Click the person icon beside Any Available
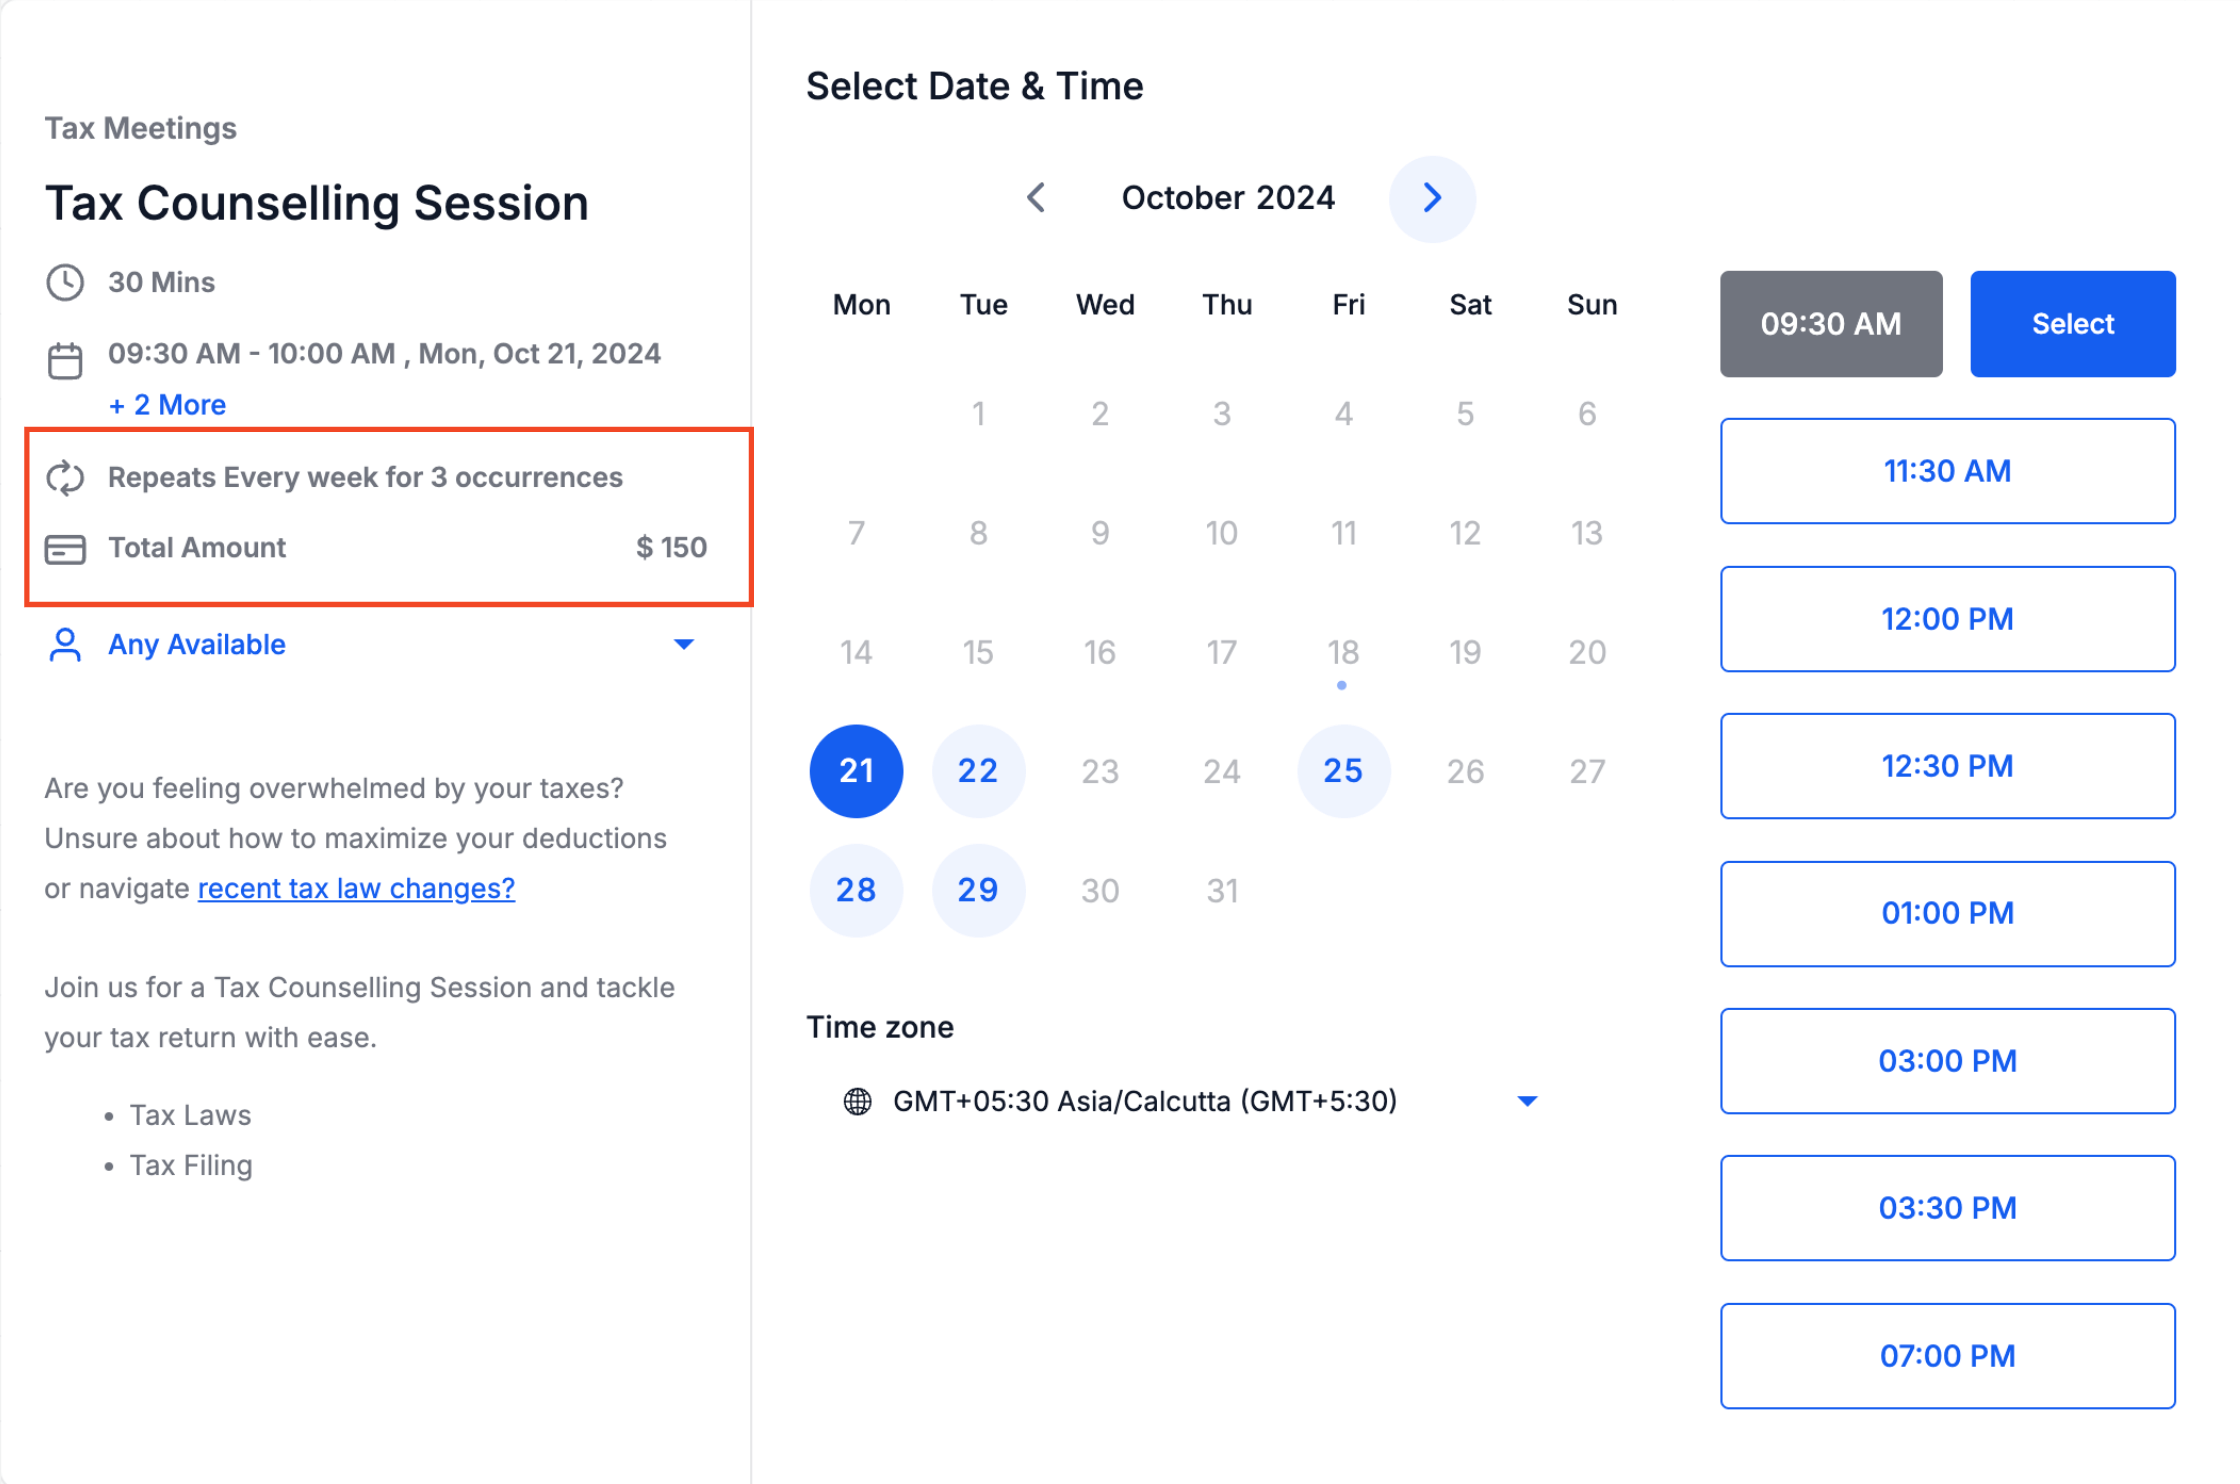 pos(65,645)
